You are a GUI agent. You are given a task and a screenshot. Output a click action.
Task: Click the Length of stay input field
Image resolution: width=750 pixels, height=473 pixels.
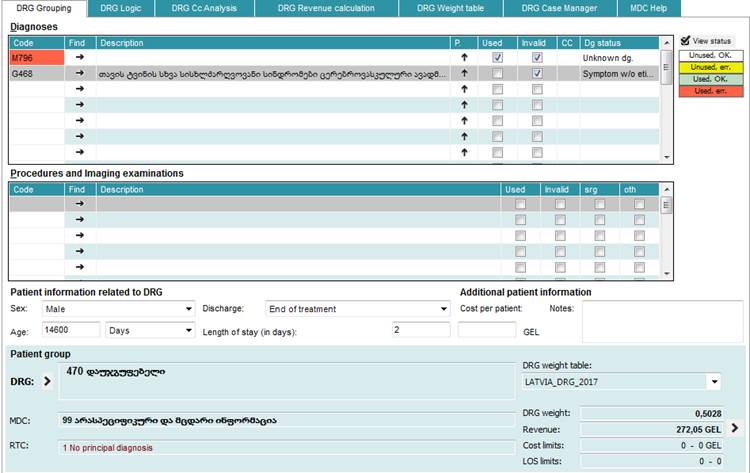(x=420, y=330)
